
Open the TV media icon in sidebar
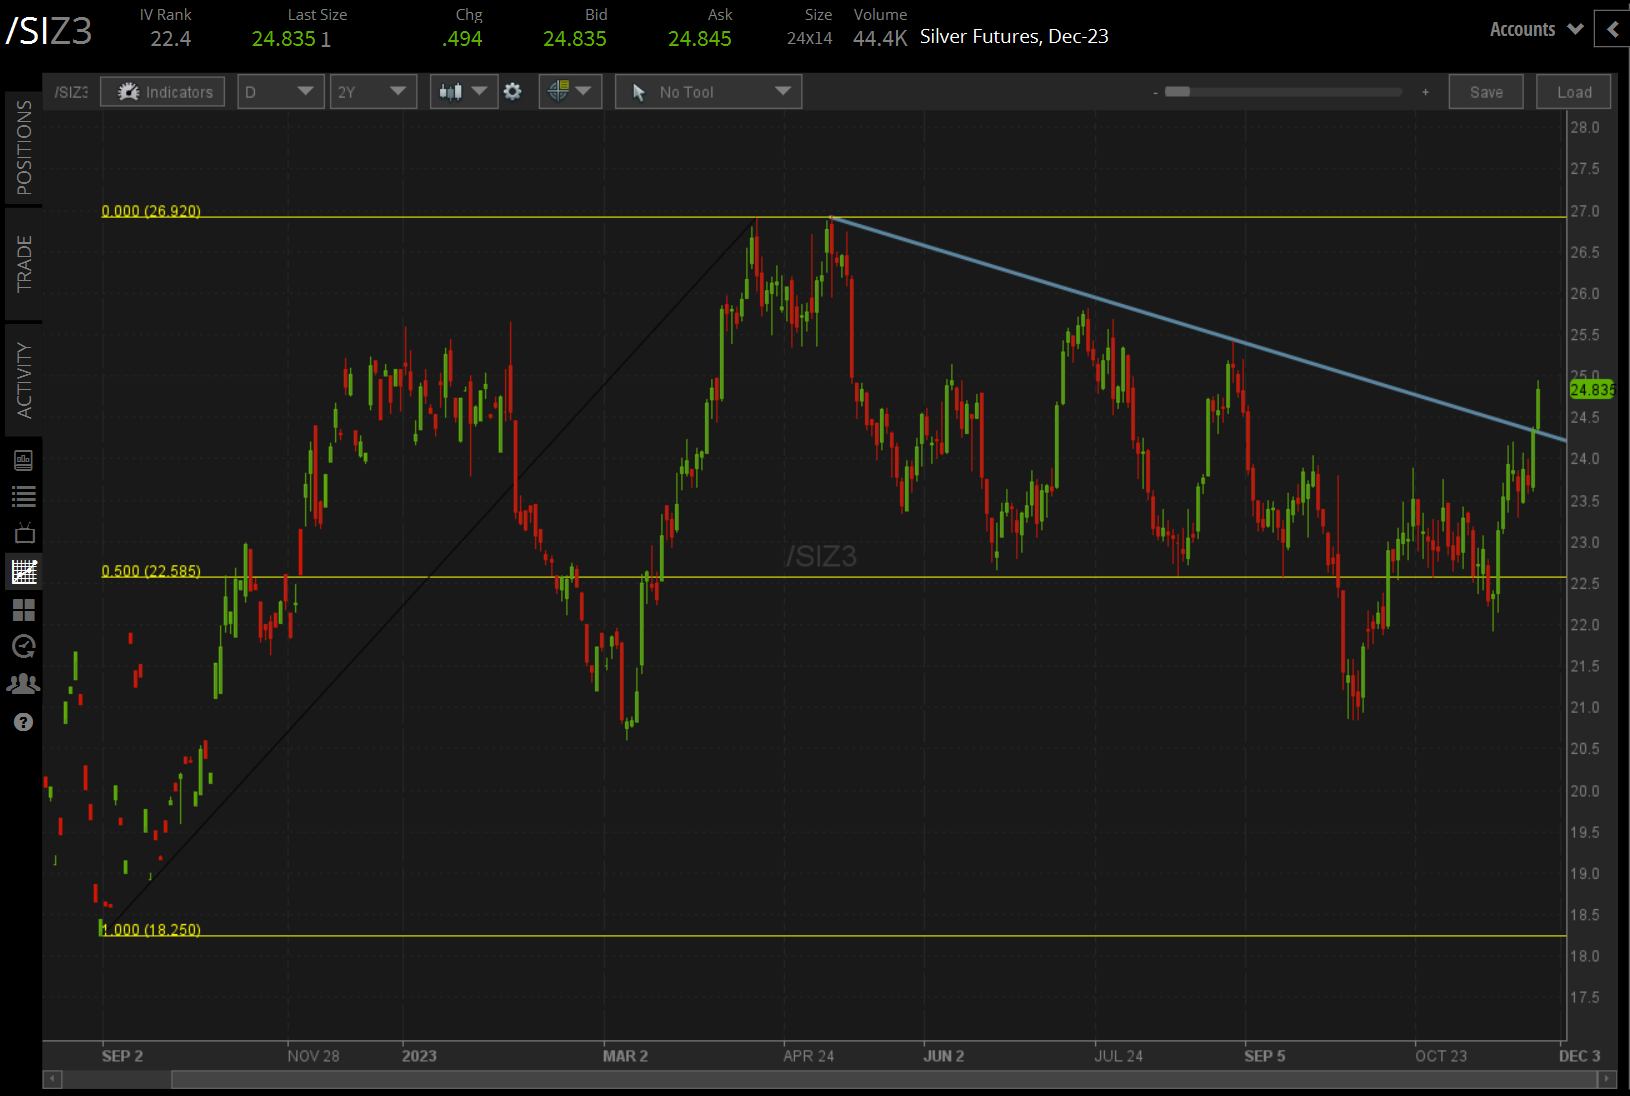click(x=24, y=533)
